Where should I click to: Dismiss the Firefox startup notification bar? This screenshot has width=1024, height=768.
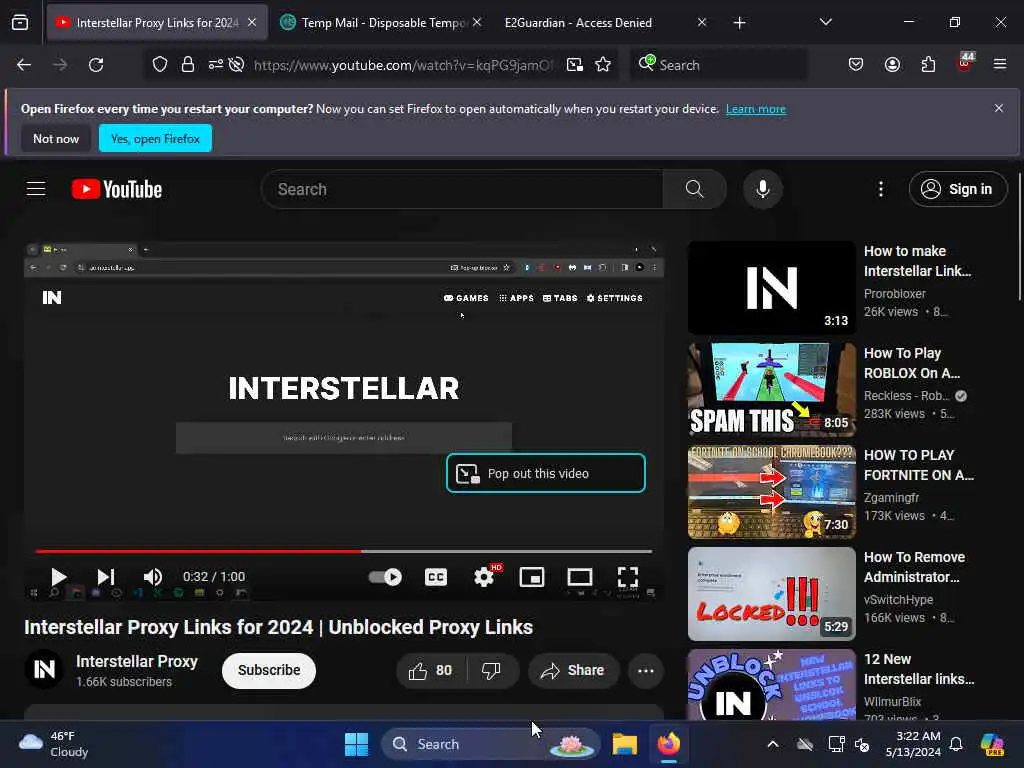click(x=999, y=108)
